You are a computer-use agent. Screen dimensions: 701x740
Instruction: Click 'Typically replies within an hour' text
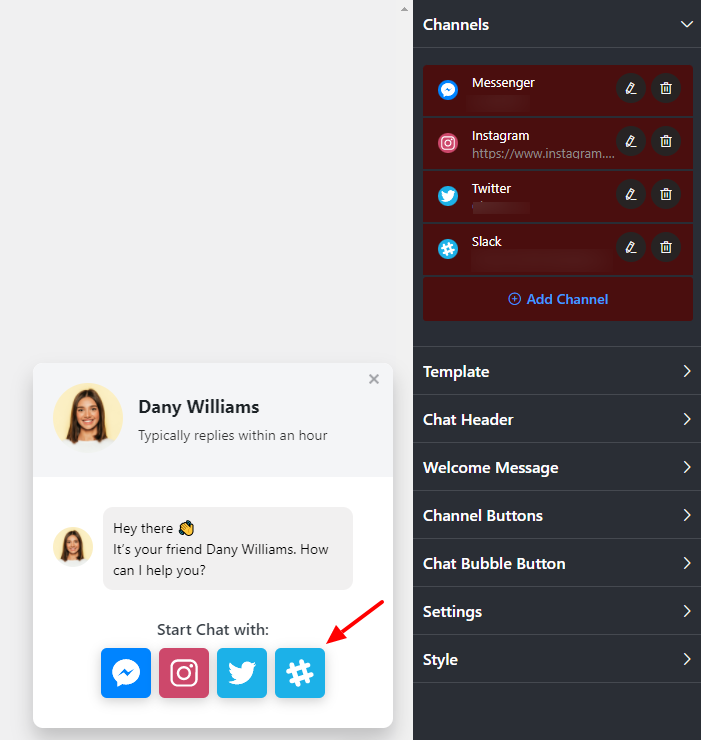click(x=233, y=435)
